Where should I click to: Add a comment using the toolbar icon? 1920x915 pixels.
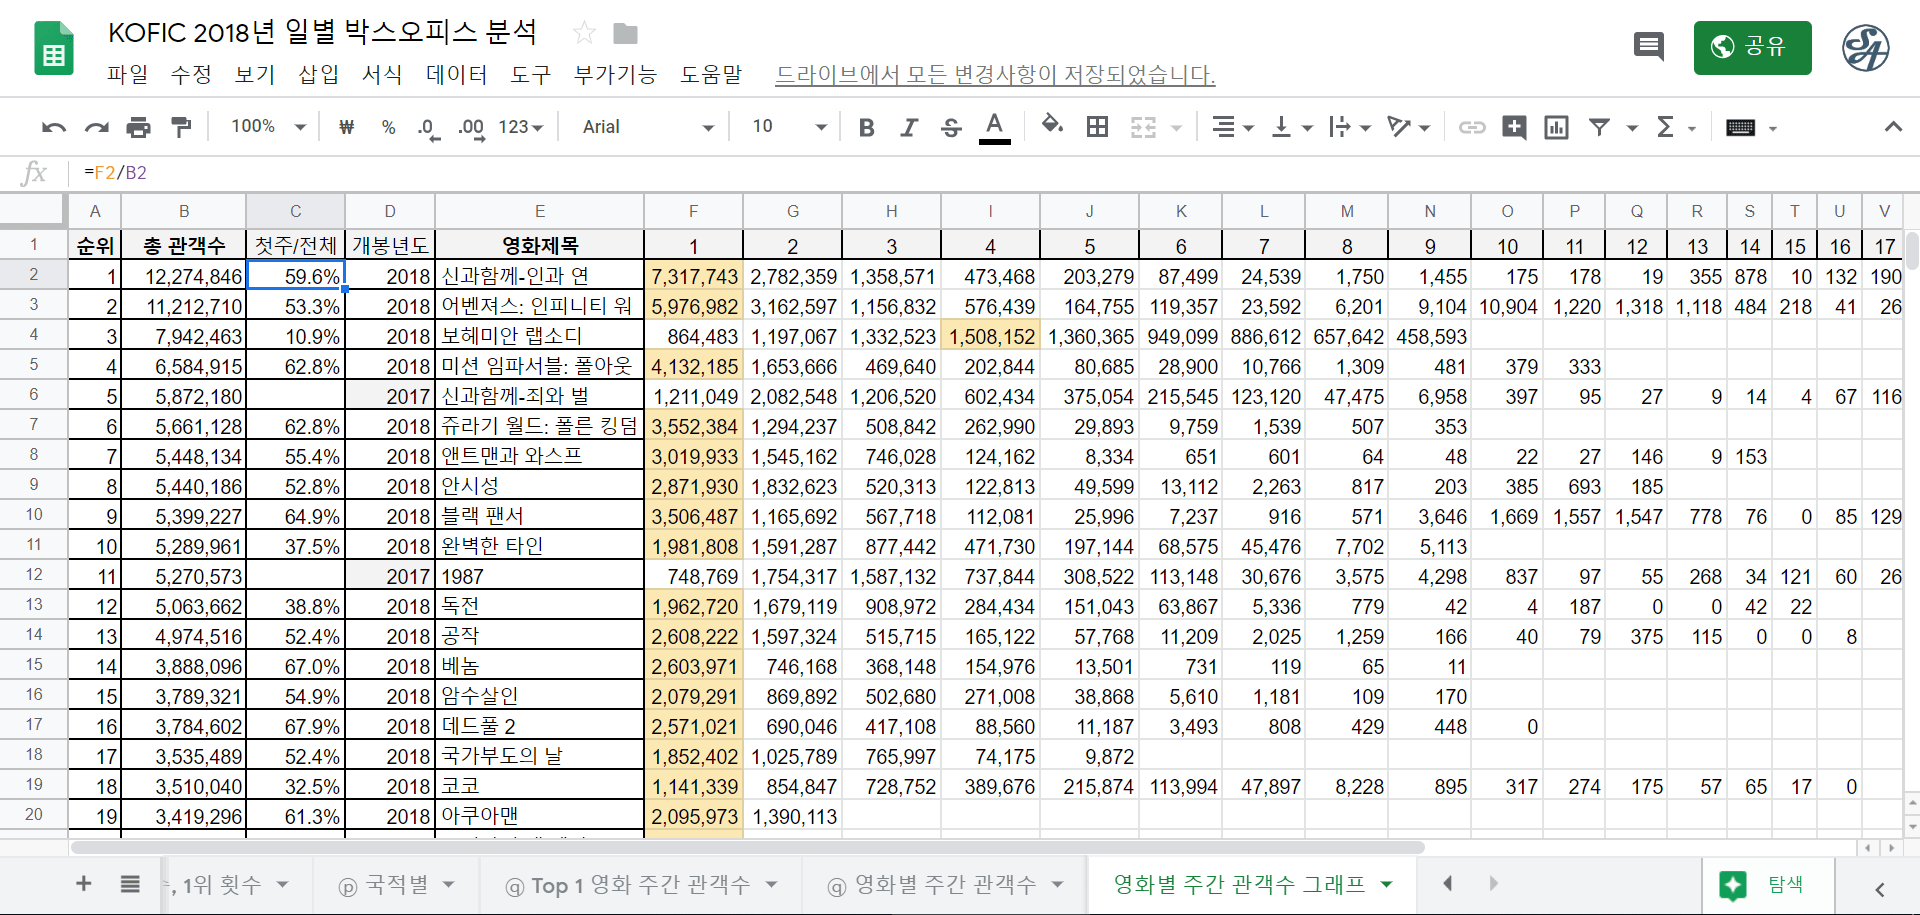click(x=1513, y=127)
